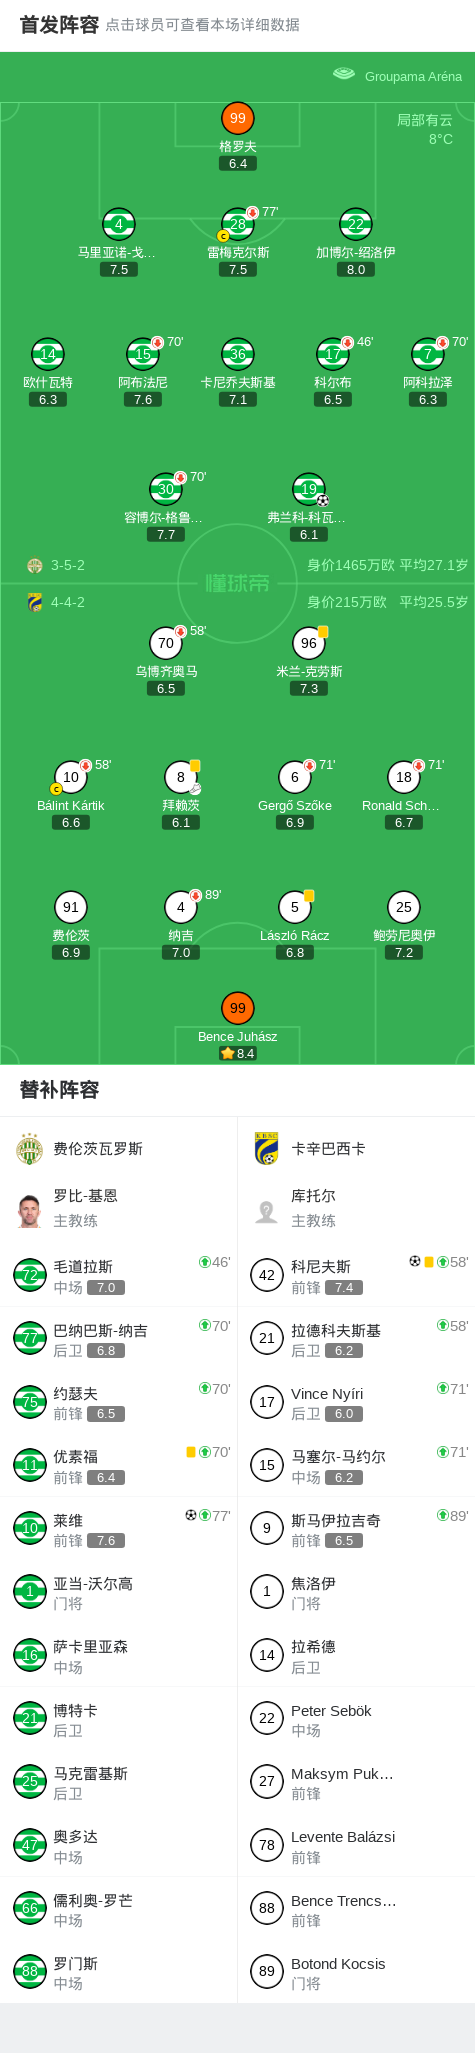475x2053 pixels.
Task: Select 卡尼乔夫斯基 number 36 player icon
Action: 237,354
